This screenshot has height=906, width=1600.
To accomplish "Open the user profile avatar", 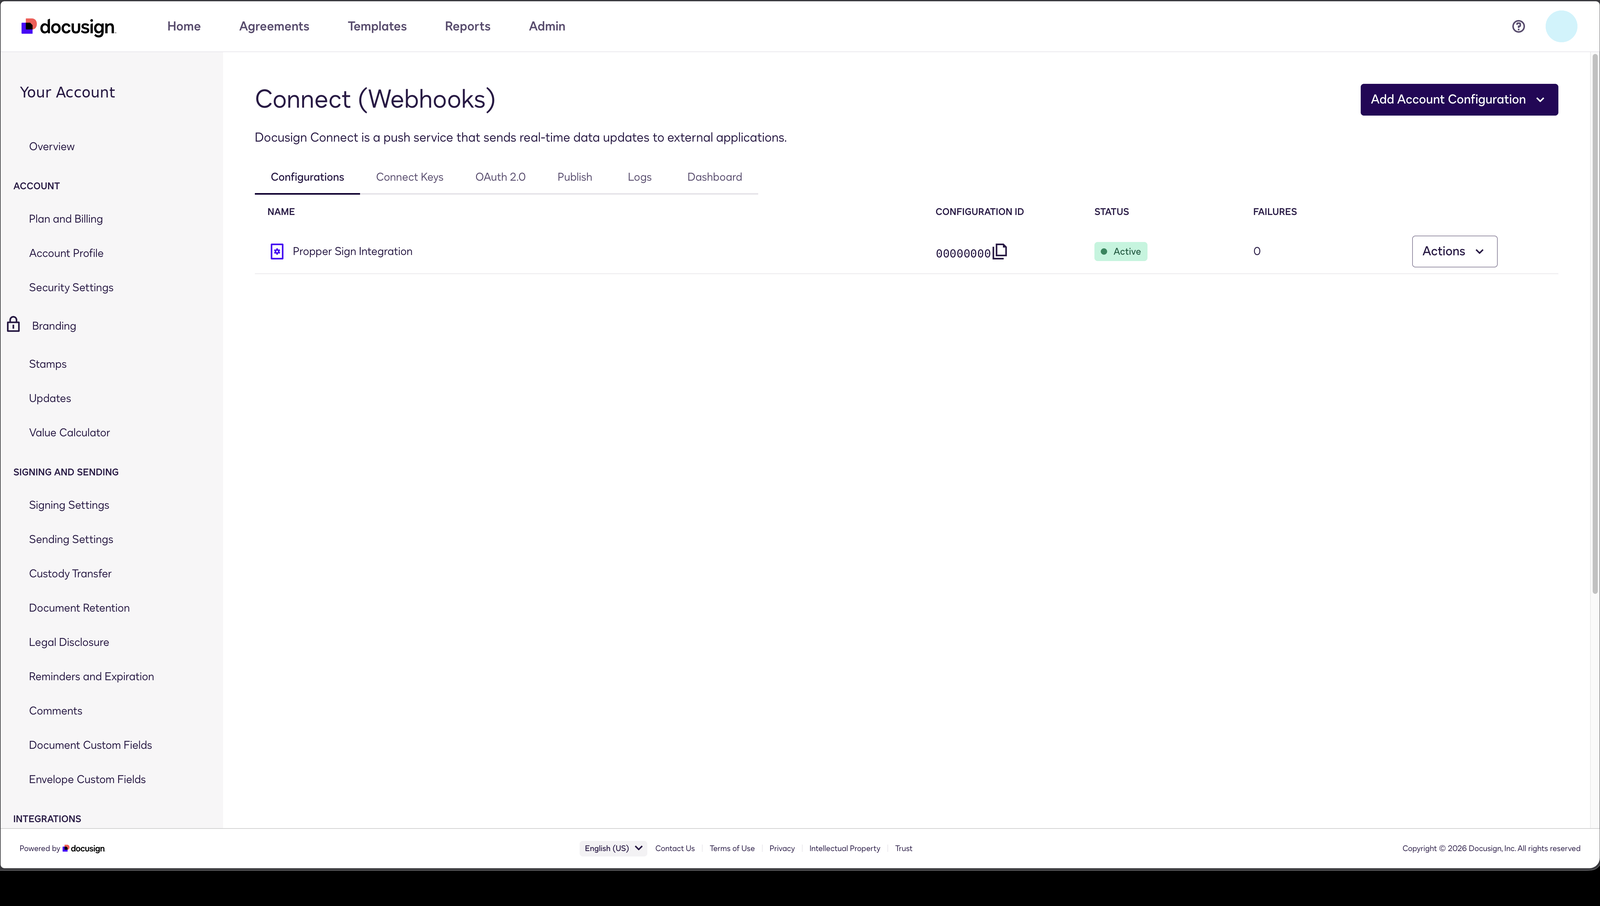I will coord(1561,27).
